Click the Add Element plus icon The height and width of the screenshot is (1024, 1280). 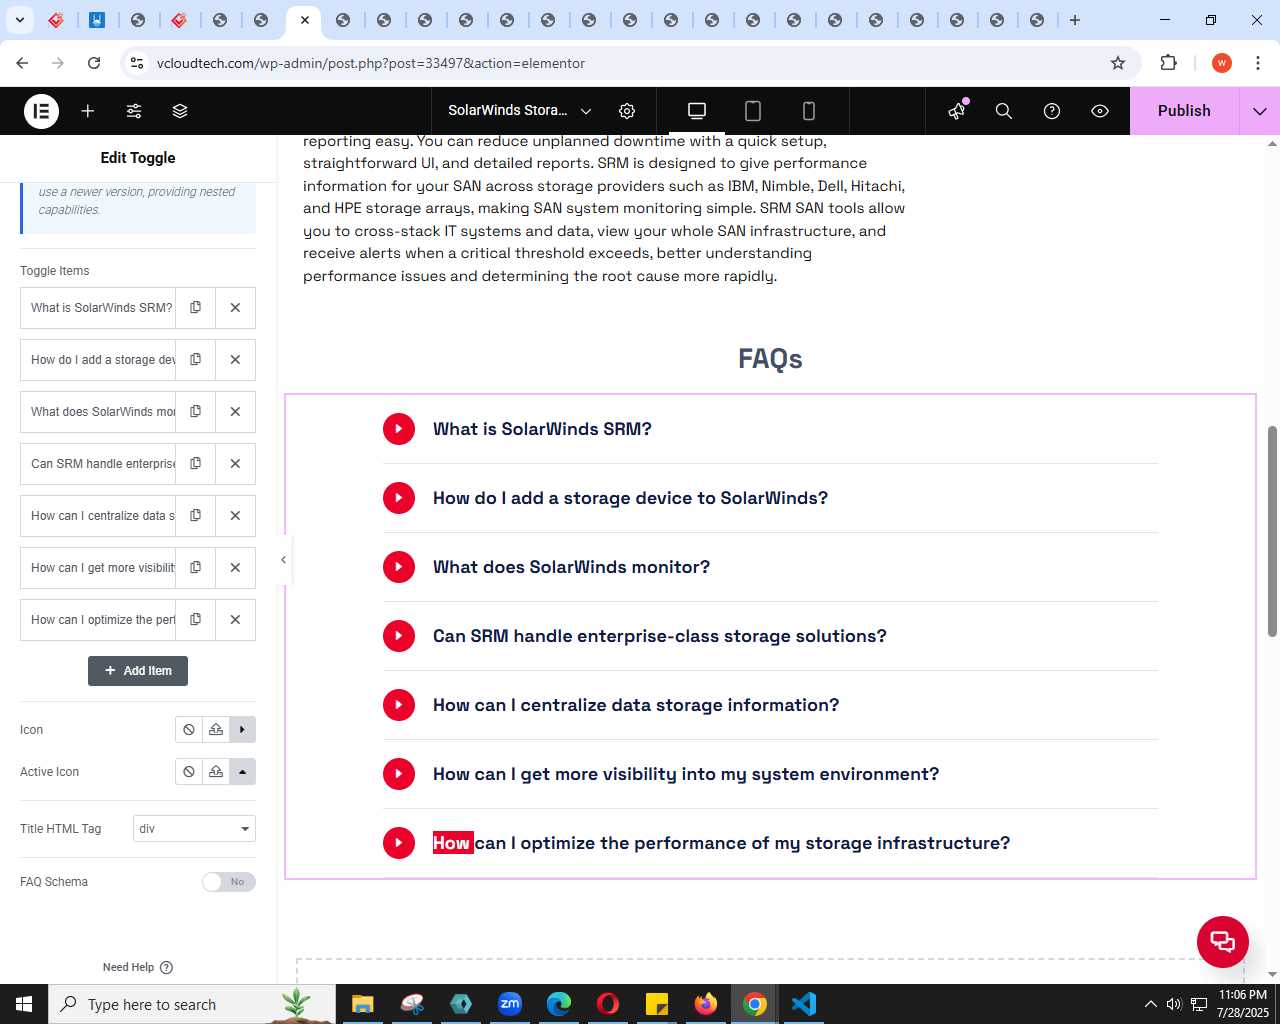pyautogui.click(x=88, y=111)
